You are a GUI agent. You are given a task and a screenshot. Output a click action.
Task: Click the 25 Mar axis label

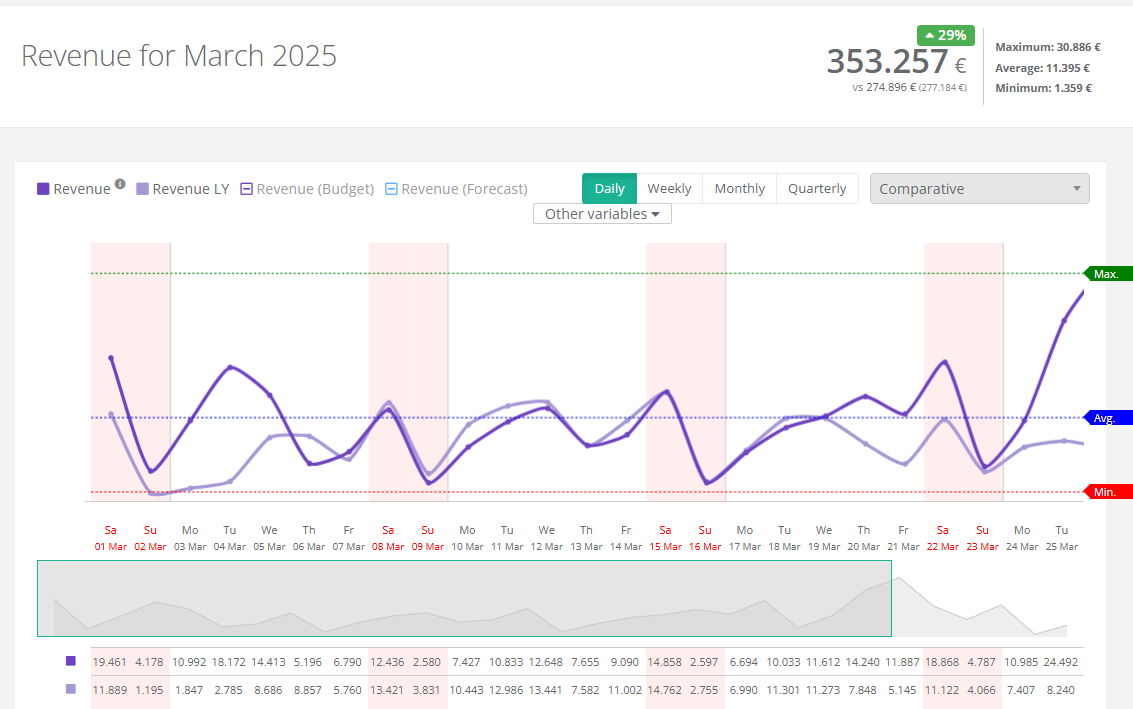[x=1061, y=546]
